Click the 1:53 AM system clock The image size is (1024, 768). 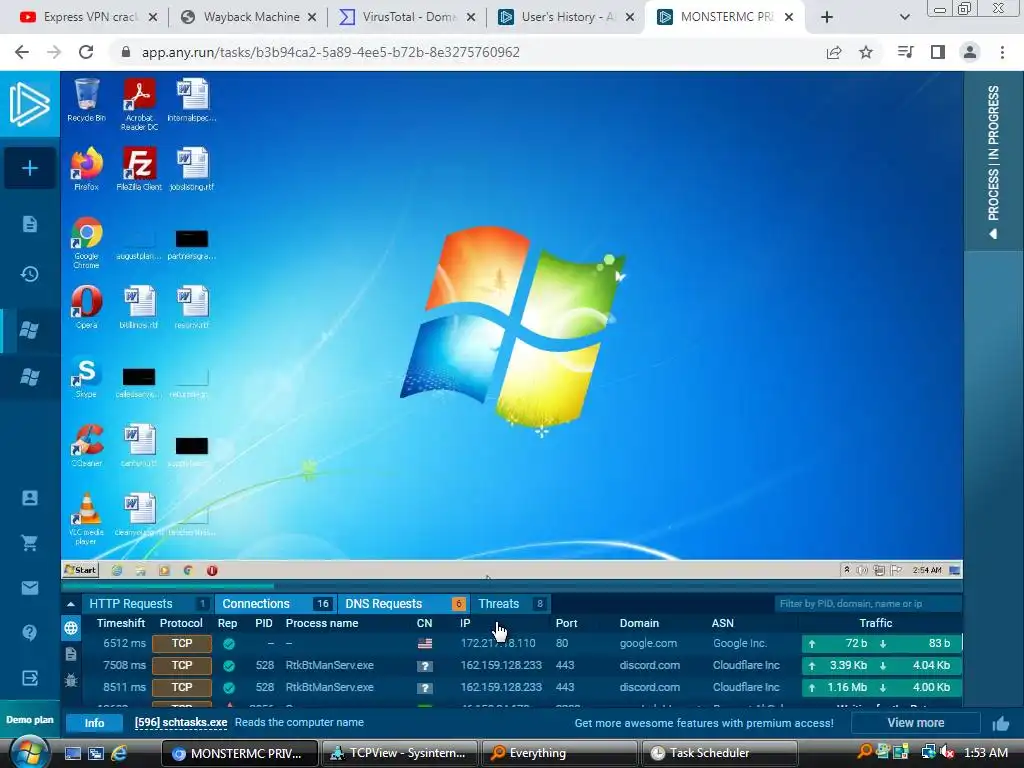[986, 753]
